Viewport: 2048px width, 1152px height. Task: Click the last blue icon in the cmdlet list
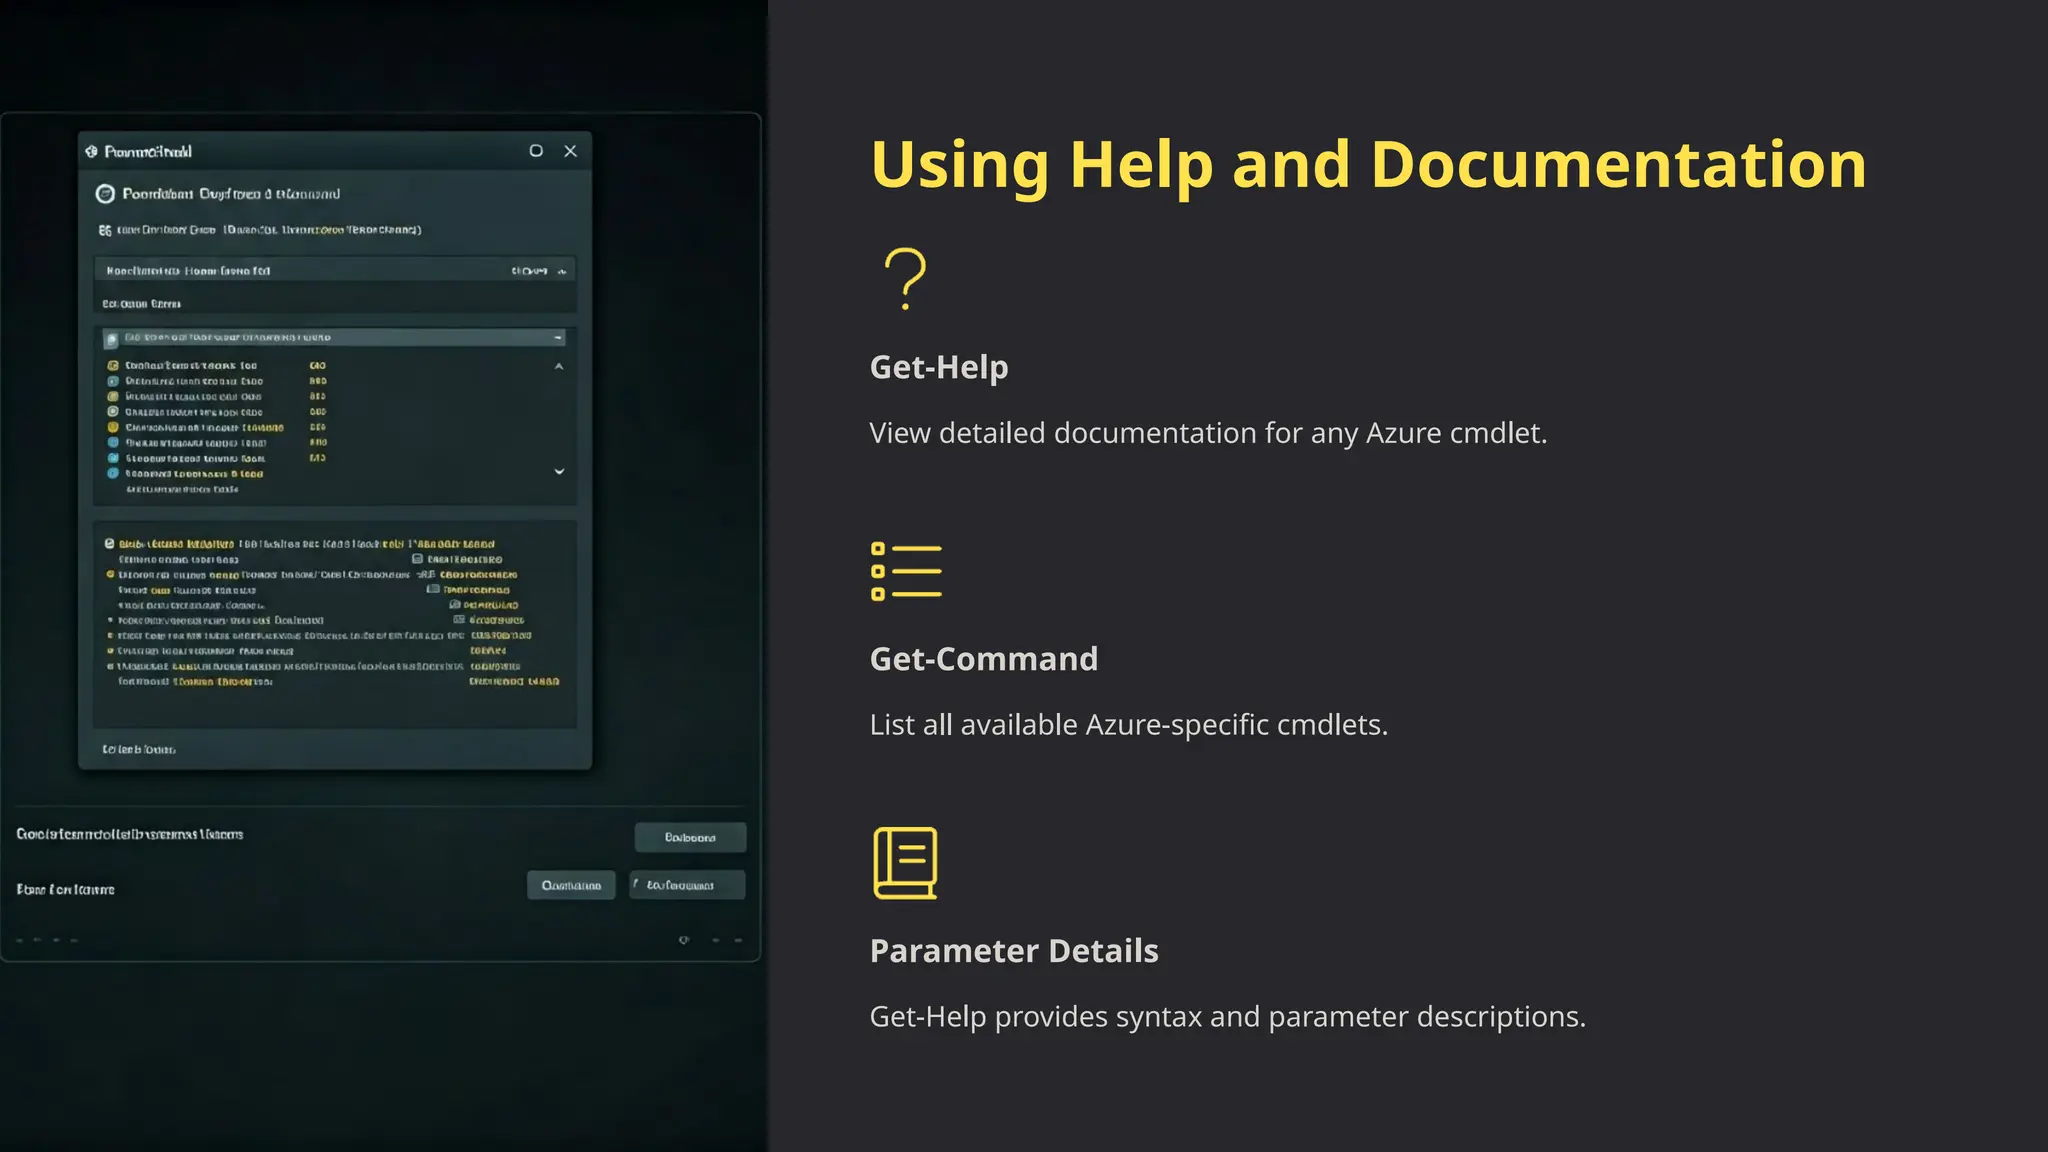[113, 473]
